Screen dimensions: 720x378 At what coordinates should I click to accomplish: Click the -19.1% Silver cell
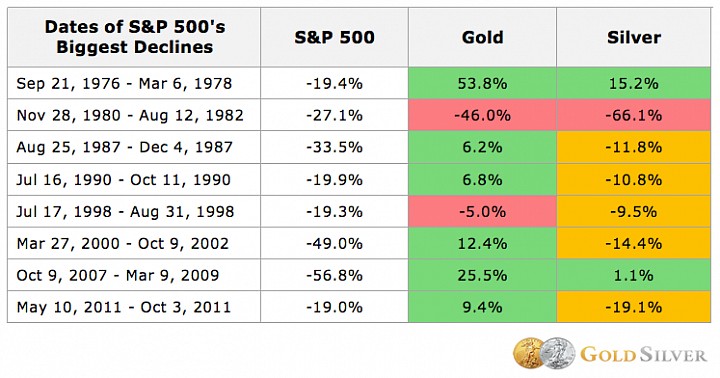(x=634, y=307)
